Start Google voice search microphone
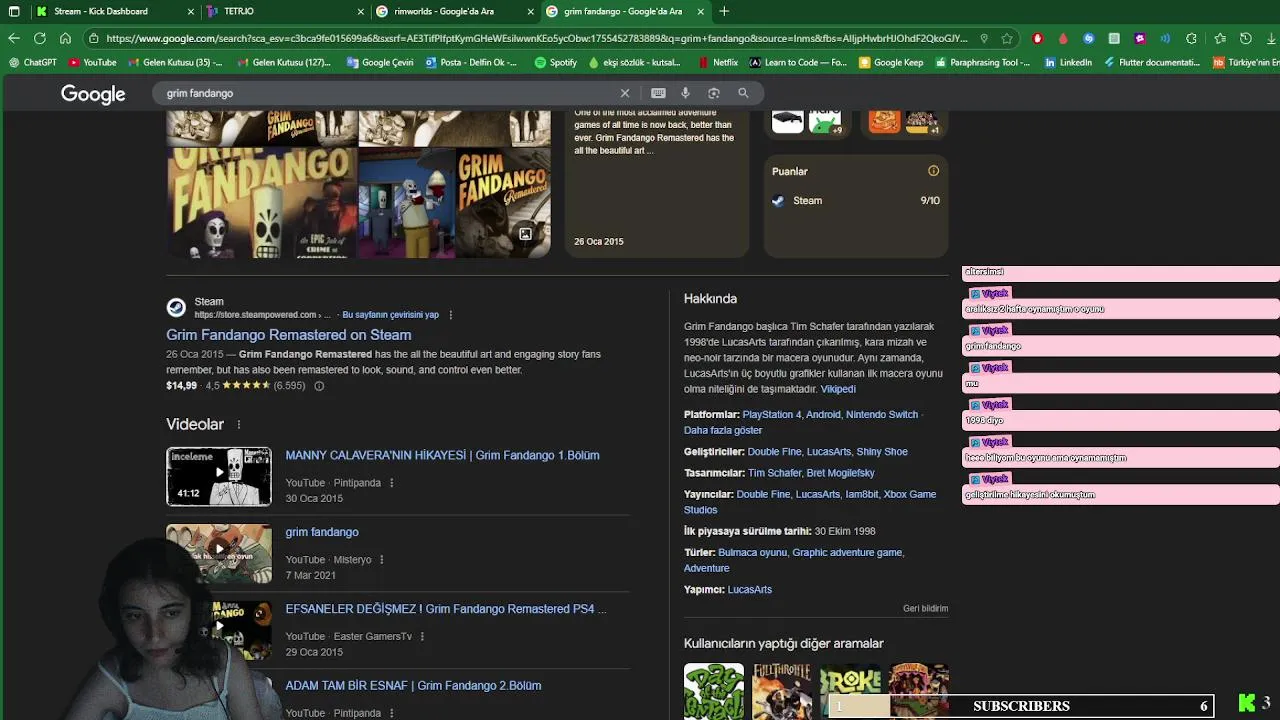Viewport: 1280px width, 720px height. [x=685, y=93]
